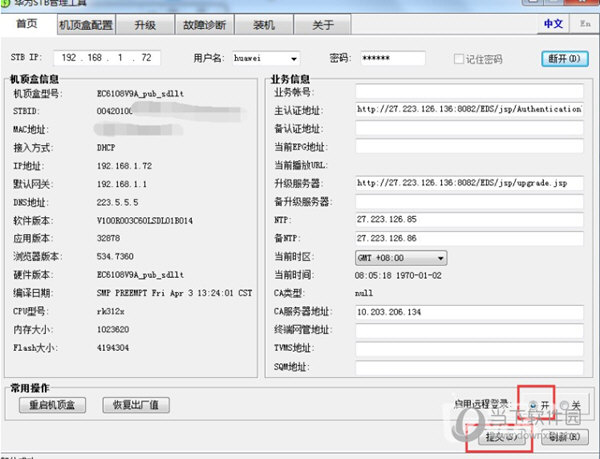Image resolution: width=600 pixels, height=459 pixels.
Task: Click the 重启机顶盒 button
Action: 52,405
